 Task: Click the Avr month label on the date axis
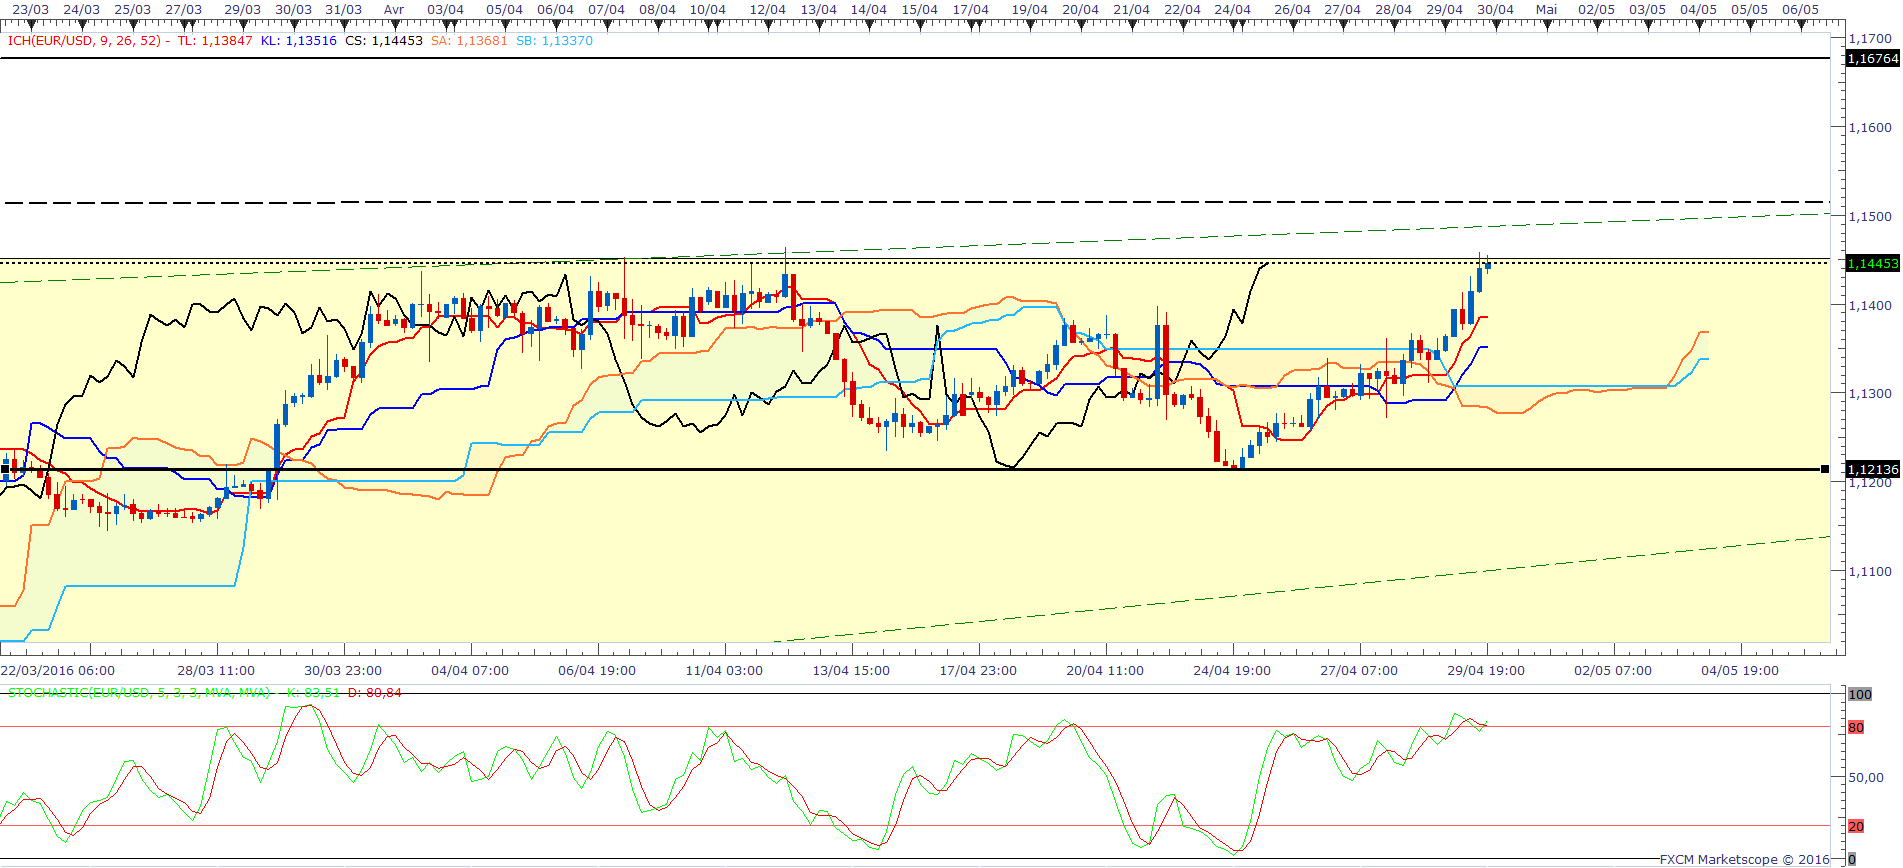pyautogui.click(x=394, y=10)
